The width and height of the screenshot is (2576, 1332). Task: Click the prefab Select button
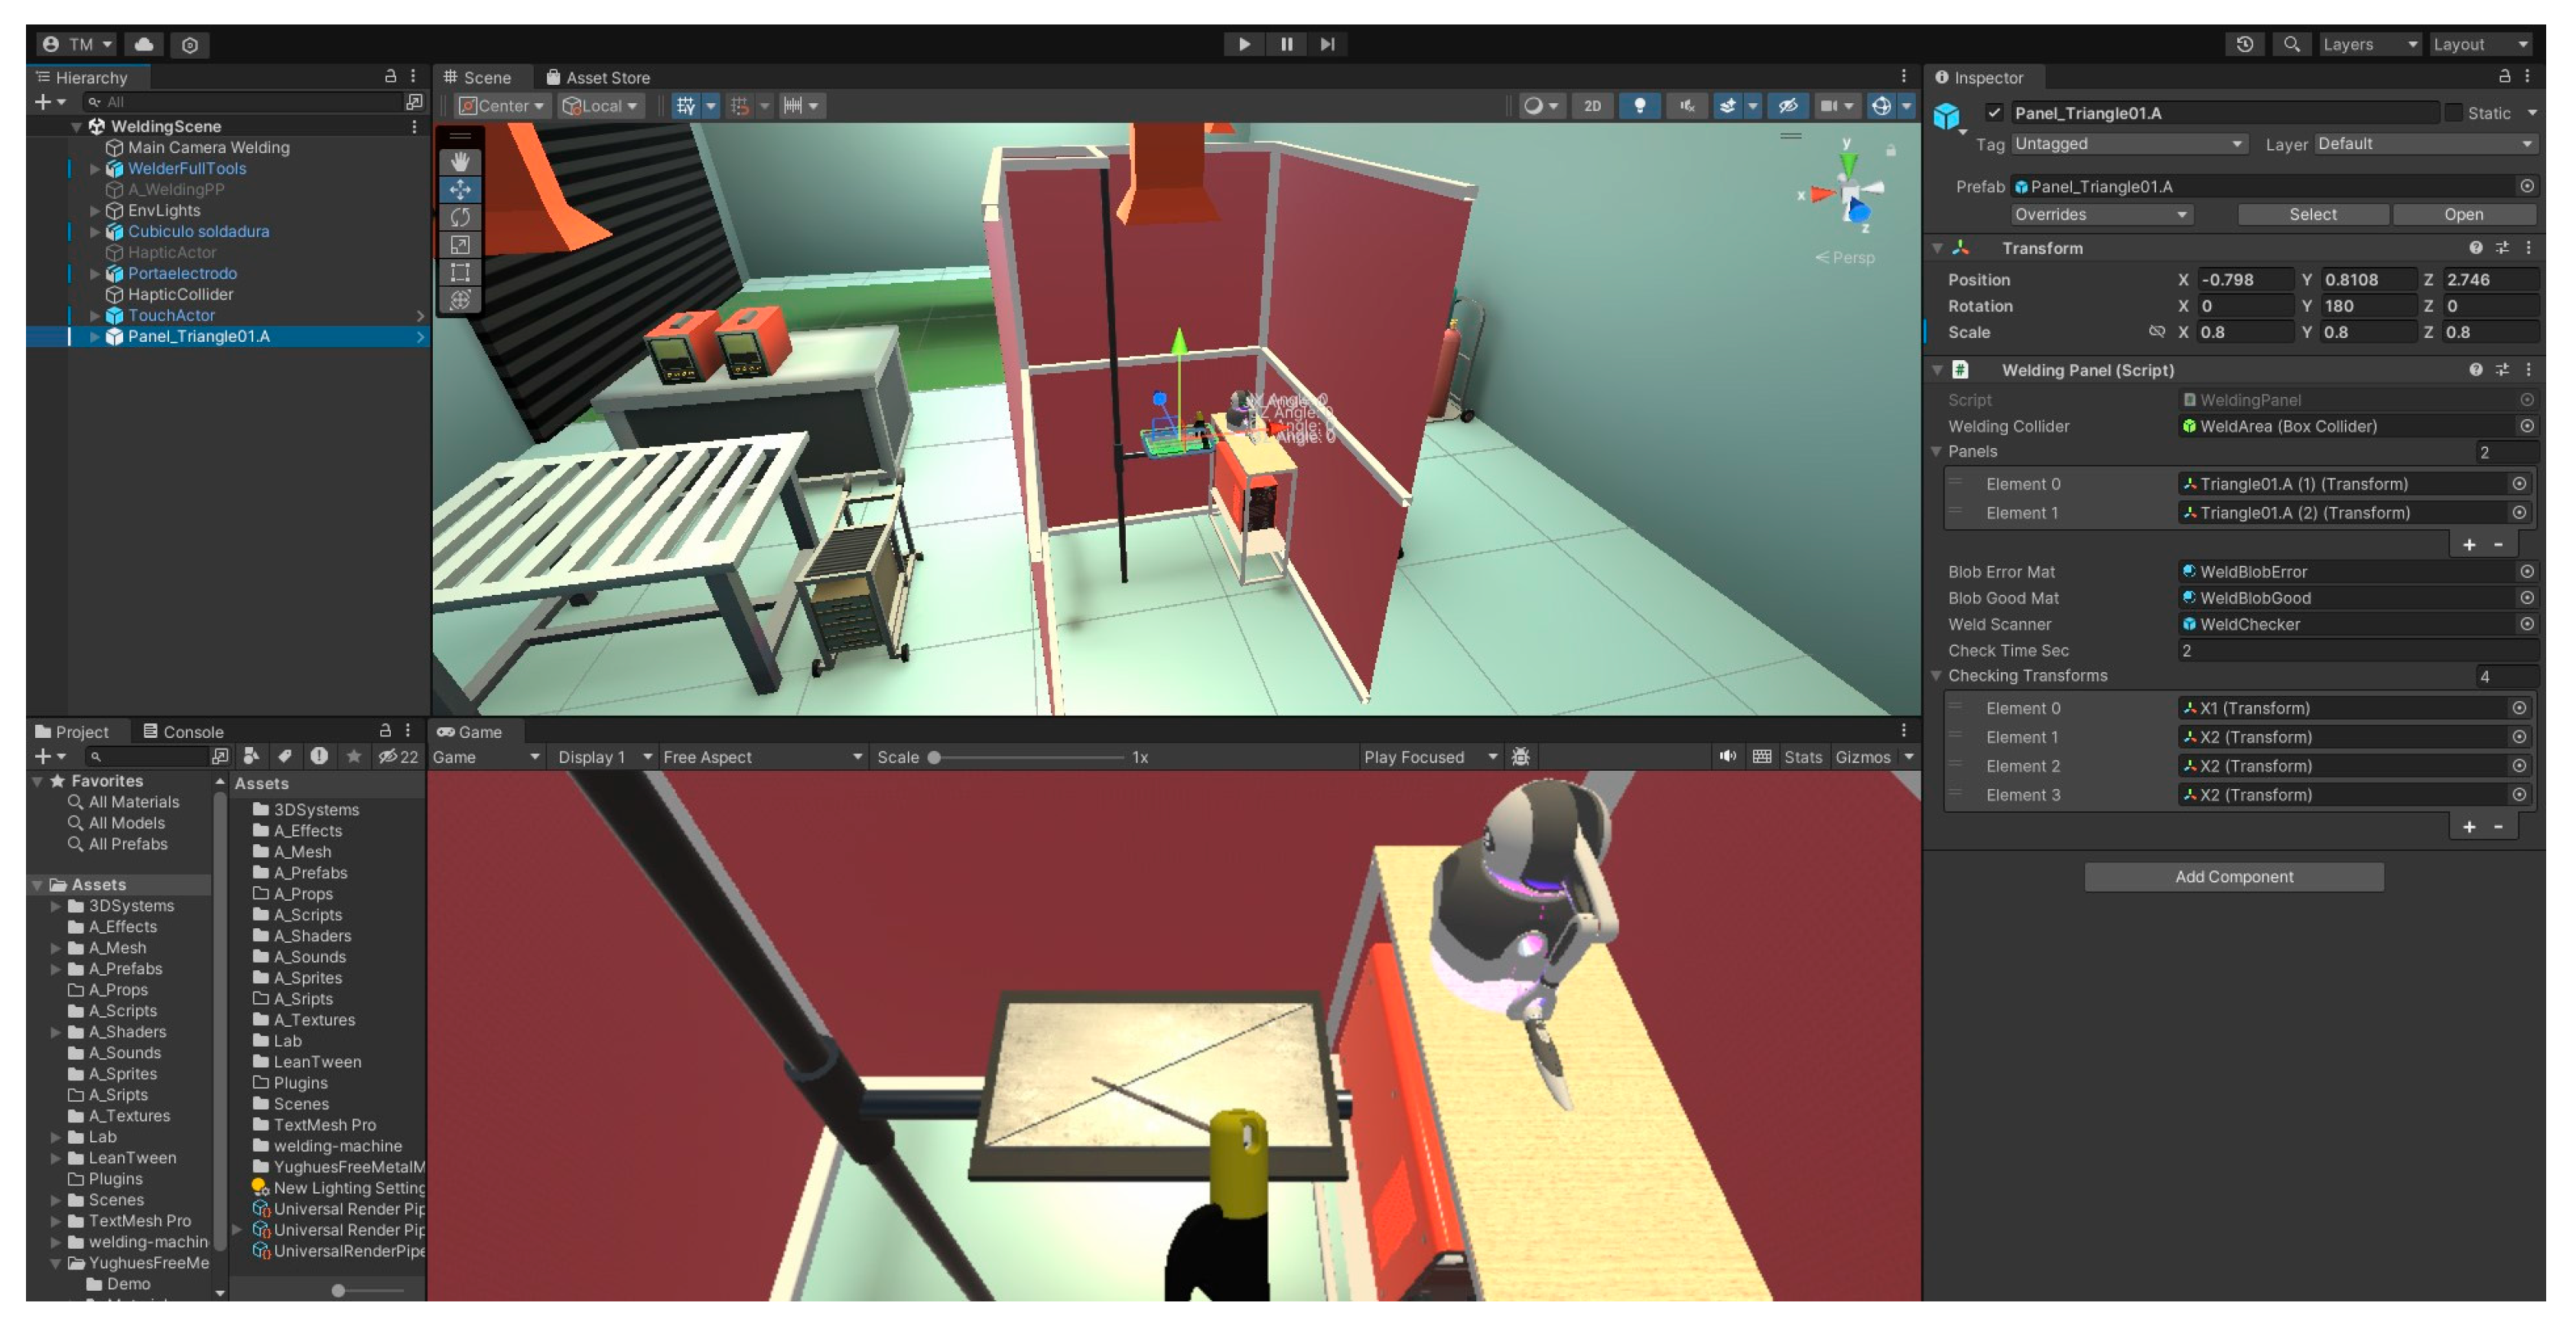pyautogui.click(x=2312, y=215)
